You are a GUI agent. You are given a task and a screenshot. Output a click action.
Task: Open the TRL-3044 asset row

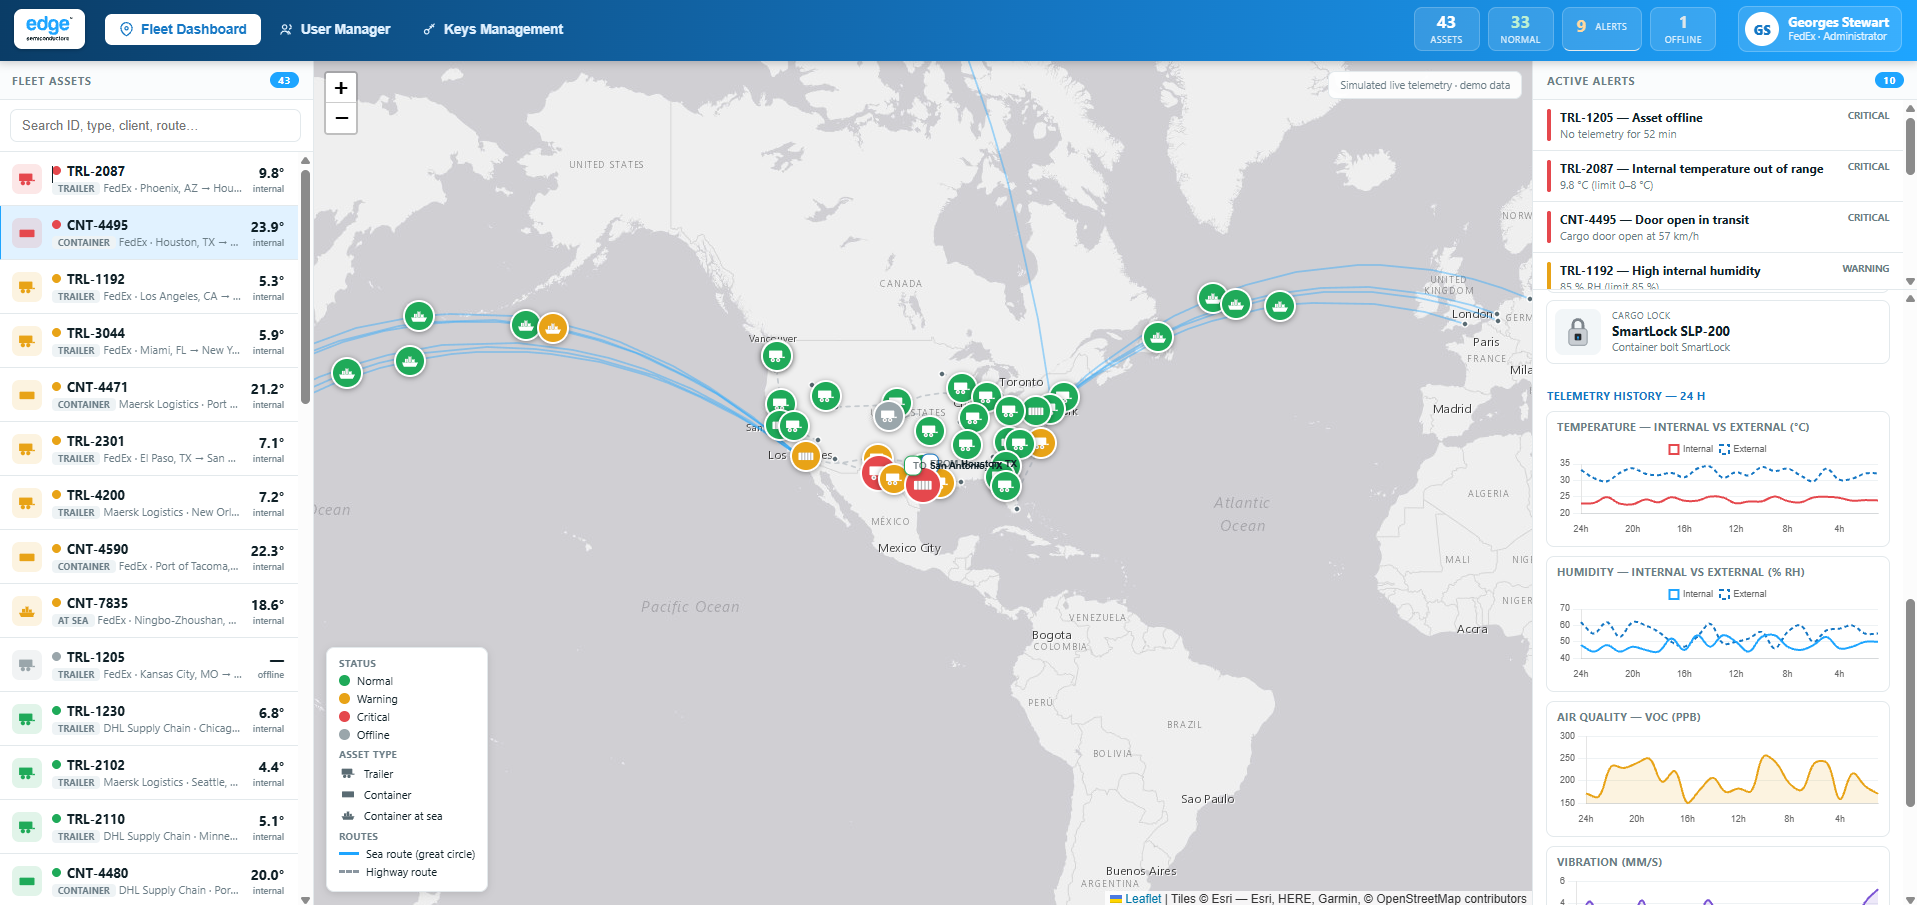(x=150, y=341)
